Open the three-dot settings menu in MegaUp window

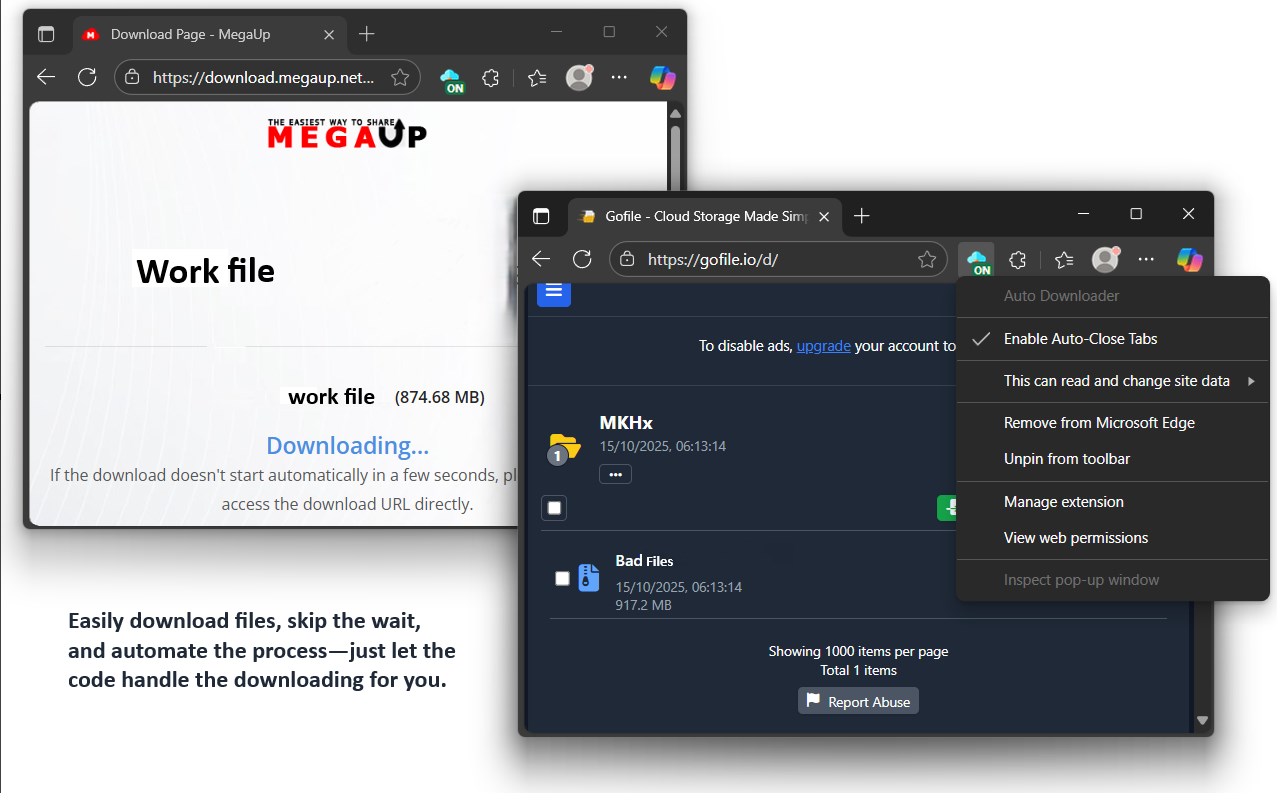point(619,77)
